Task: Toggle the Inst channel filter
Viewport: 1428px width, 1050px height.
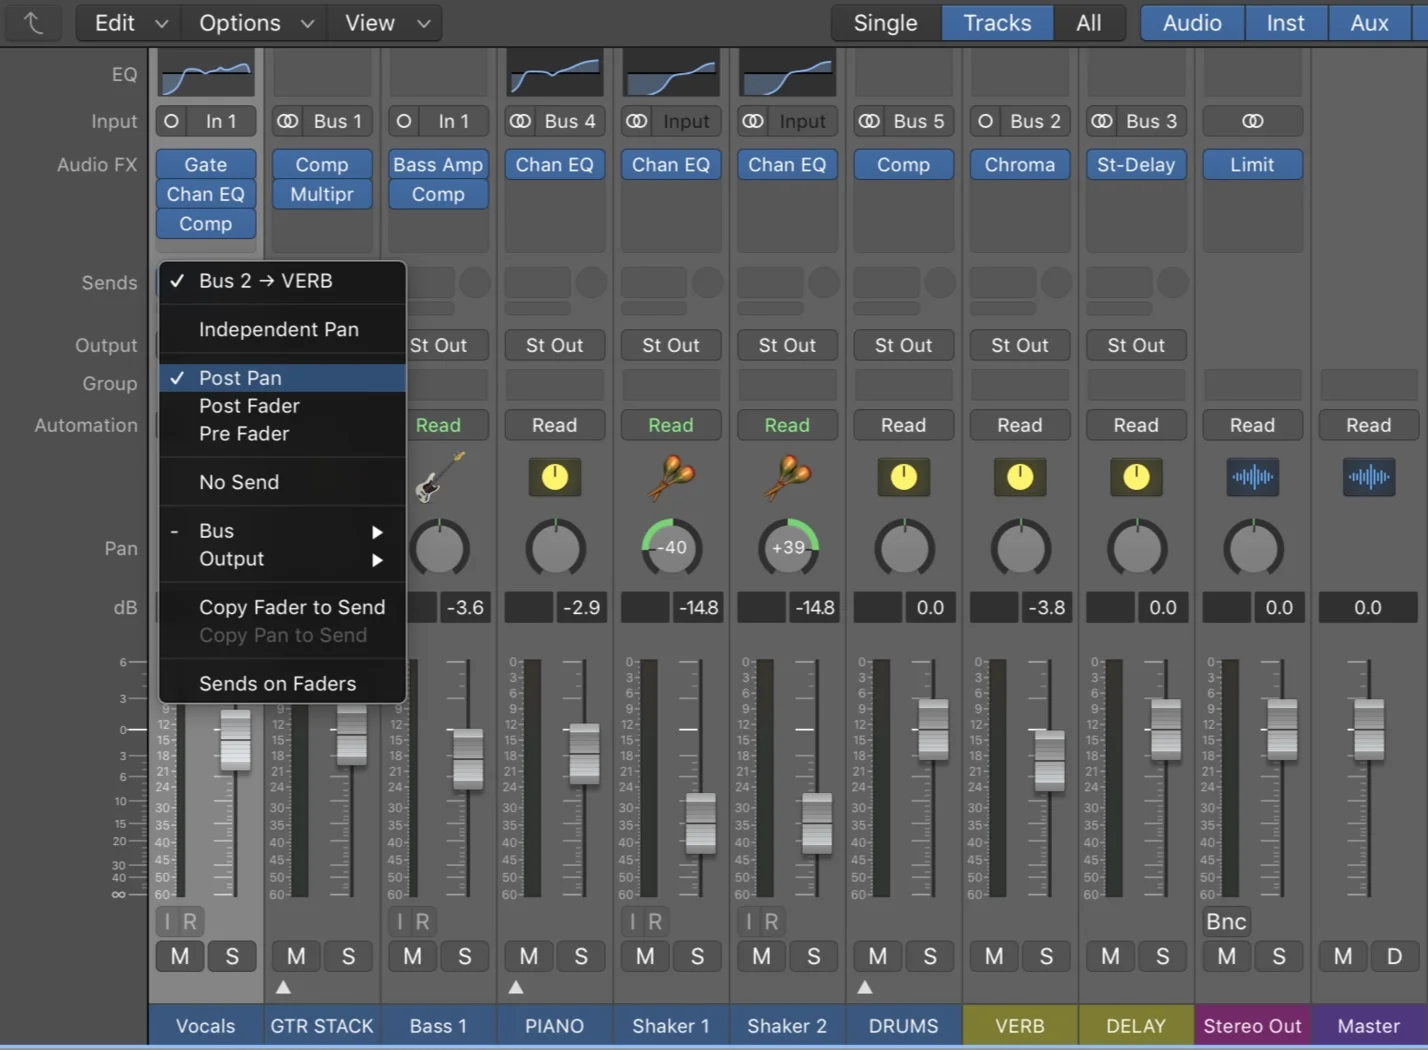Action: [1286, 22]
